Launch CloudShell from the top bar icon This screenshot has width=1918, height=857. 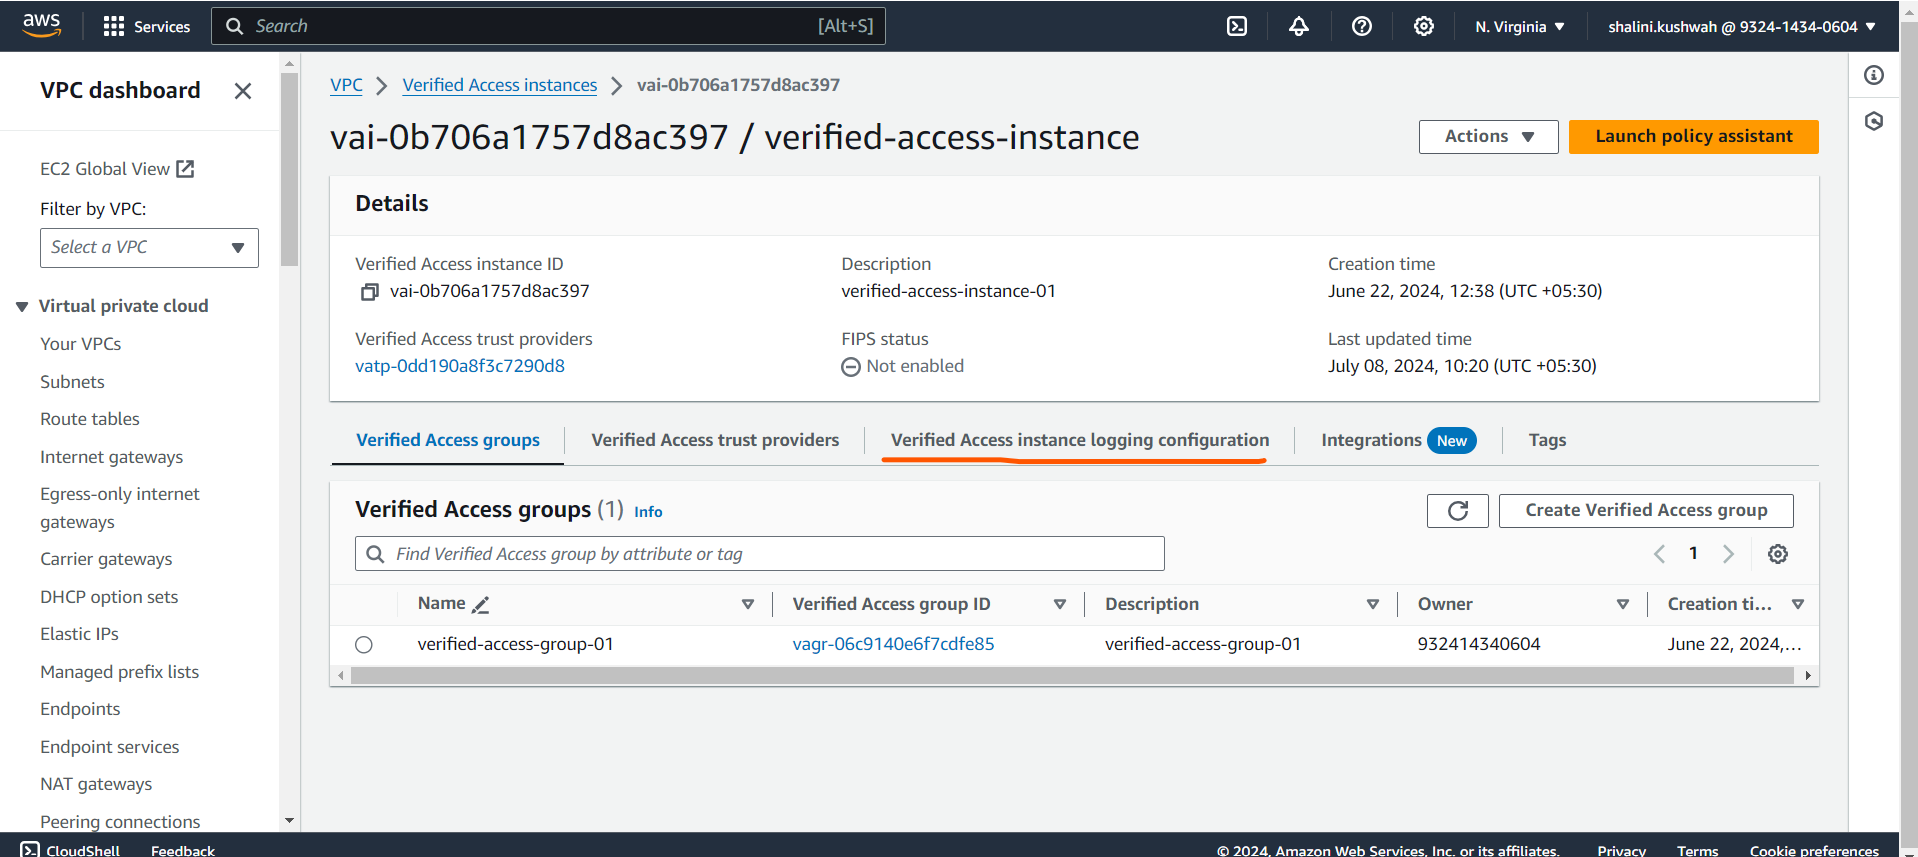click(x=1237, y=26)
